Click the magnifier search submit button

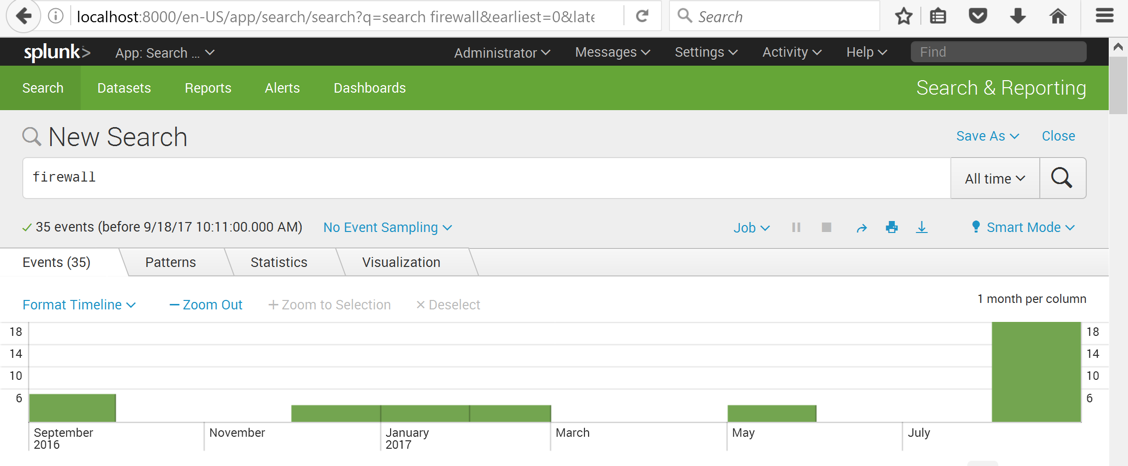[1062, 178]
